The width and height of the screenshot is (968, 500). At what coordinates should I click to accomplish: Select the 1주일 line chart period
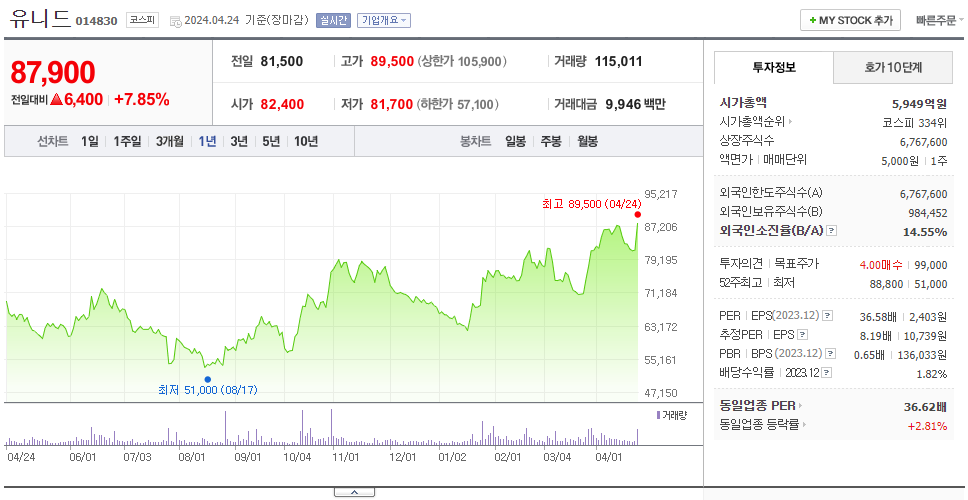point(127,141)
